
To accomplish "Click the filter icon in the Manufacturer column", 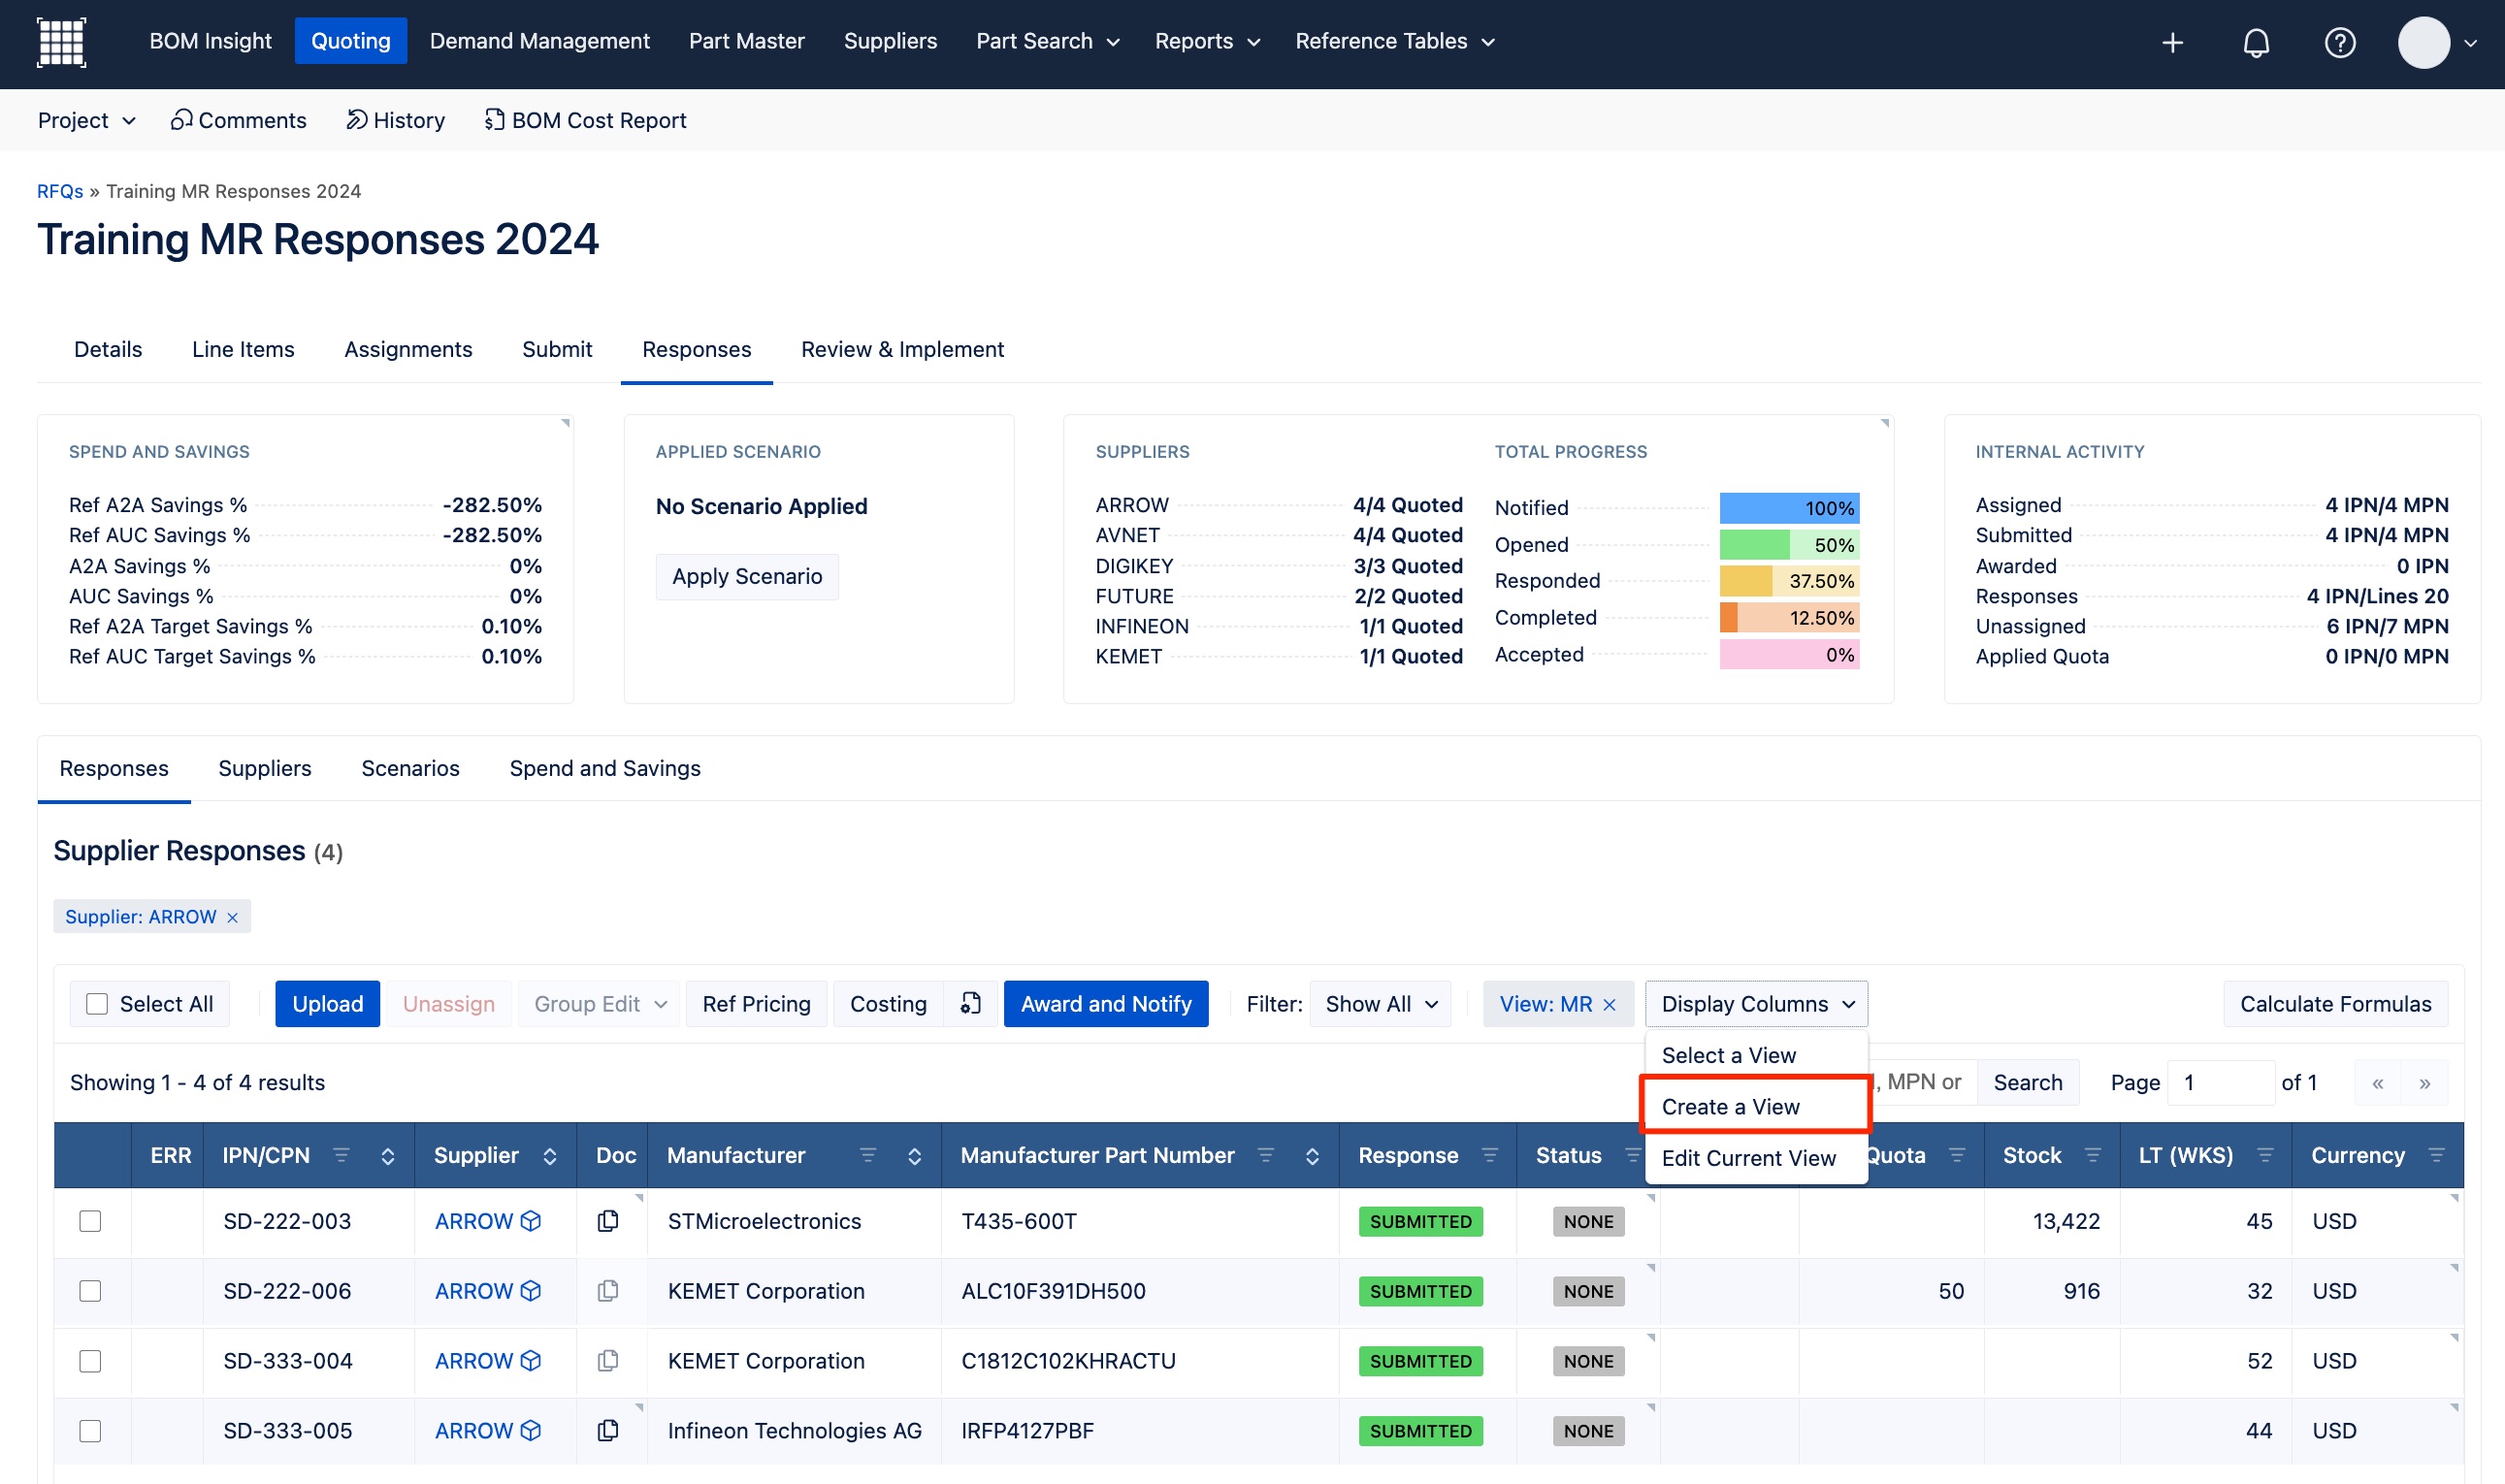I will 867,1155.
